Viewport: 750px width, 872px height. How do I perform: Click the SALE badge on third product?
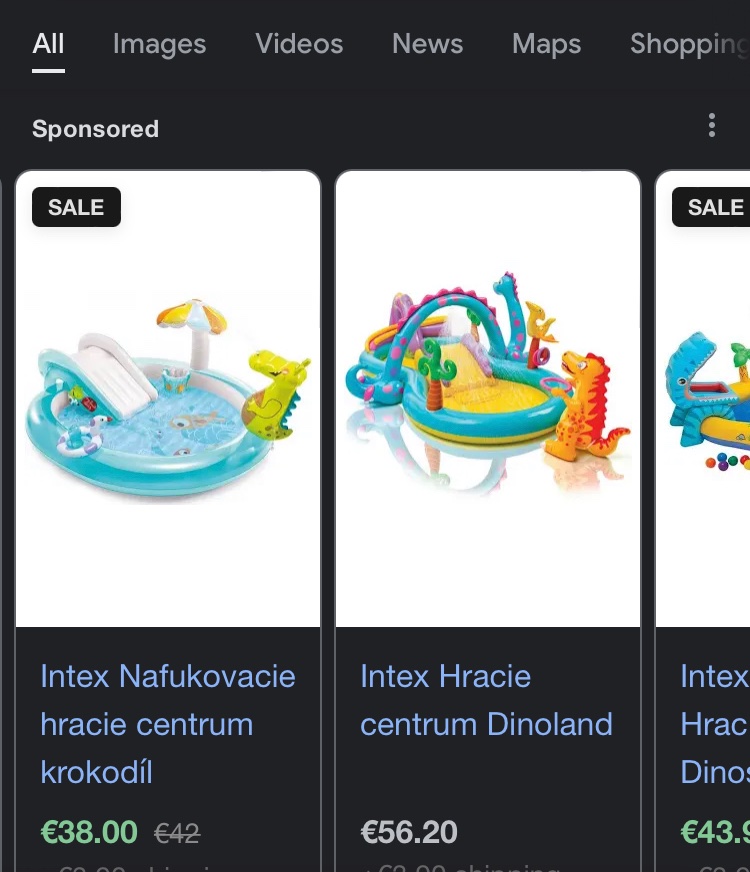715,207
